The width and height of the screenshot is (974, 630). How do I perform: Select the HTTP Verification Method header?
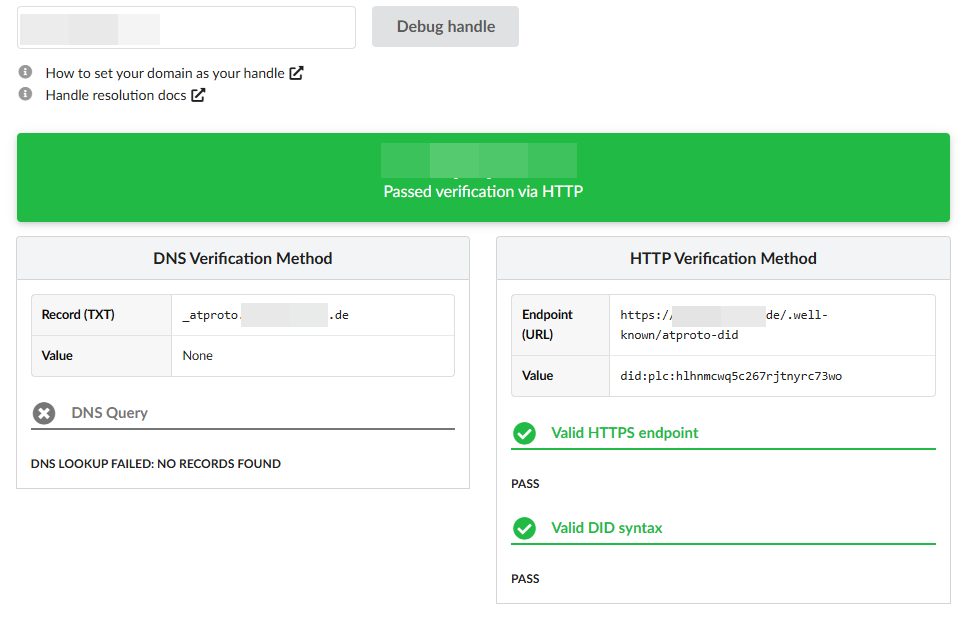723,258
